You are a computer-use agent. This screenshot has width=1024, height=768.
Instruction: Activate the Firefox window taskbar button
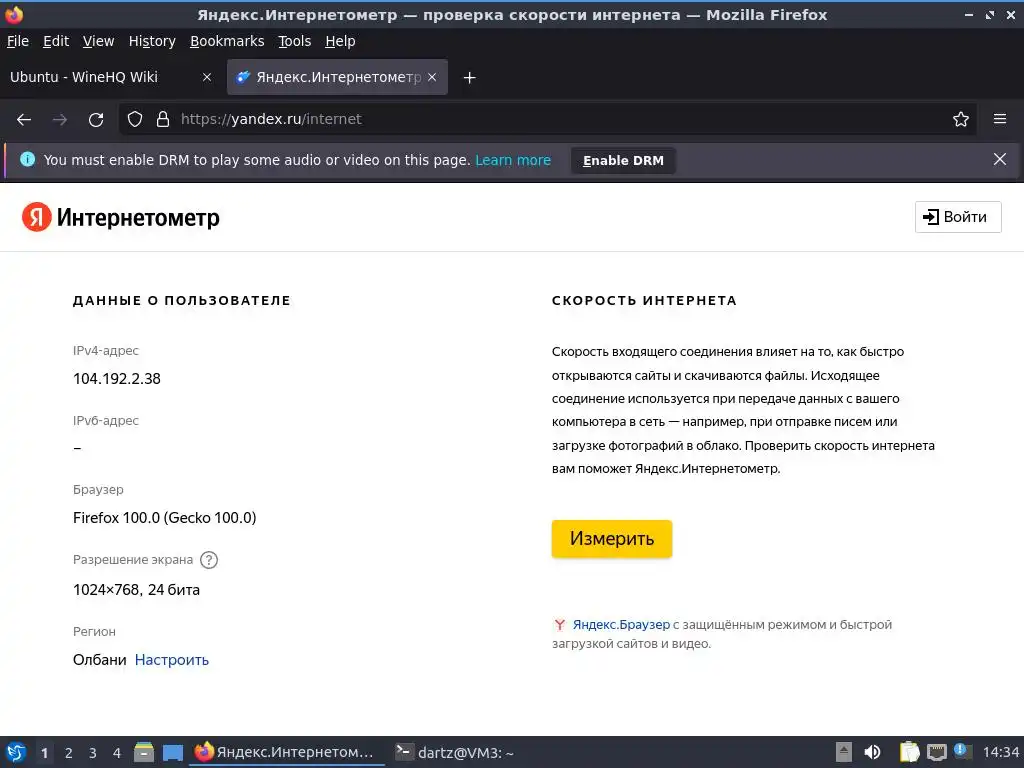tap(287, 752)
